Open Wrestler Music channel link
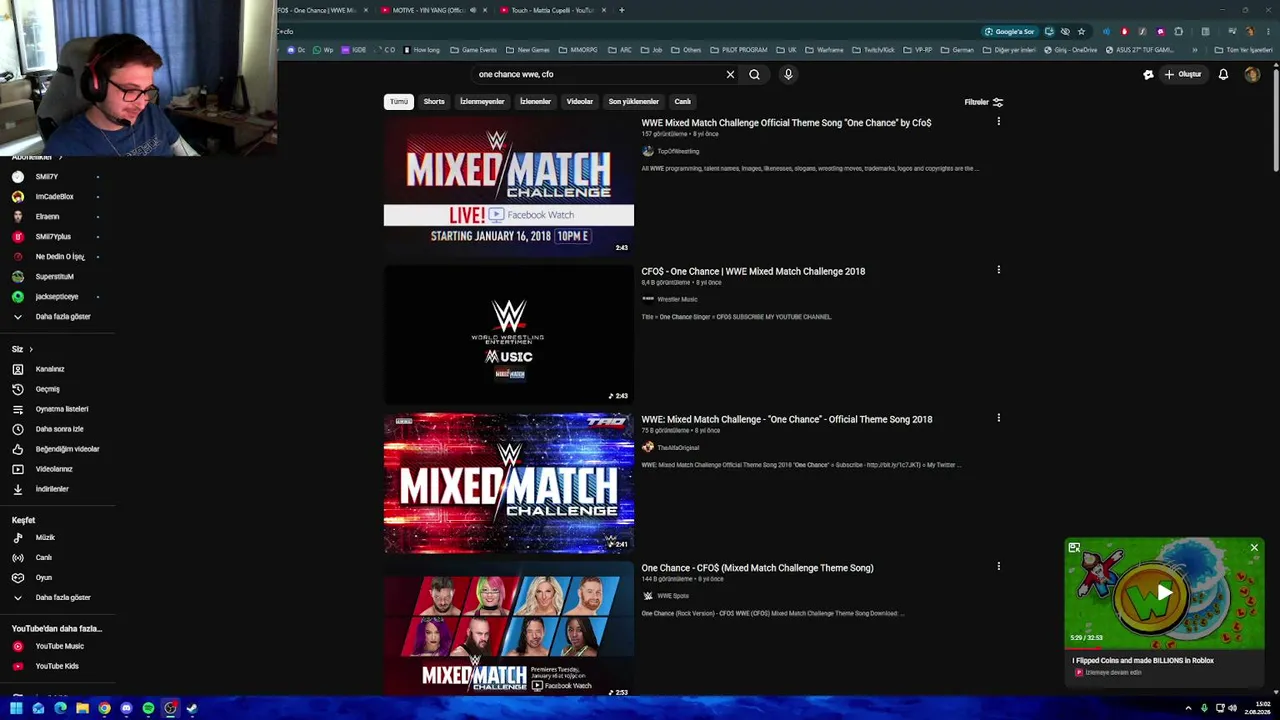Image resolution: width=1280 pixels, height=720 pixels. tap(677, 299)
